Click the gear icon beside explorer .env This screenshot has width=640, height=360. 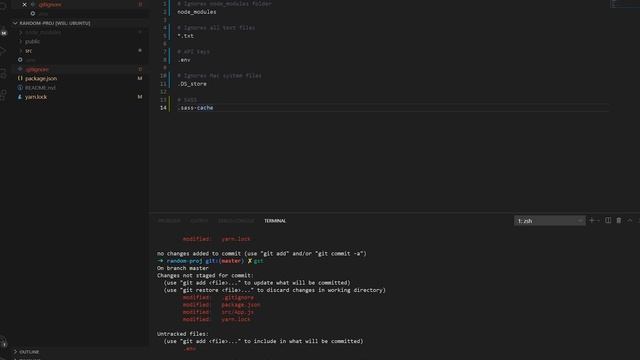[x=20, y=60]
